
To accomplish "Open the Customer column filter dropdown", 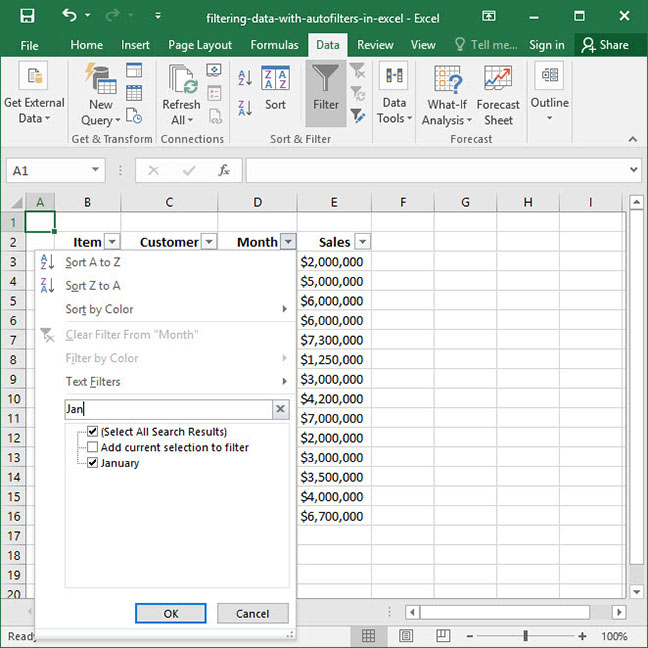I will coord(209,242).
